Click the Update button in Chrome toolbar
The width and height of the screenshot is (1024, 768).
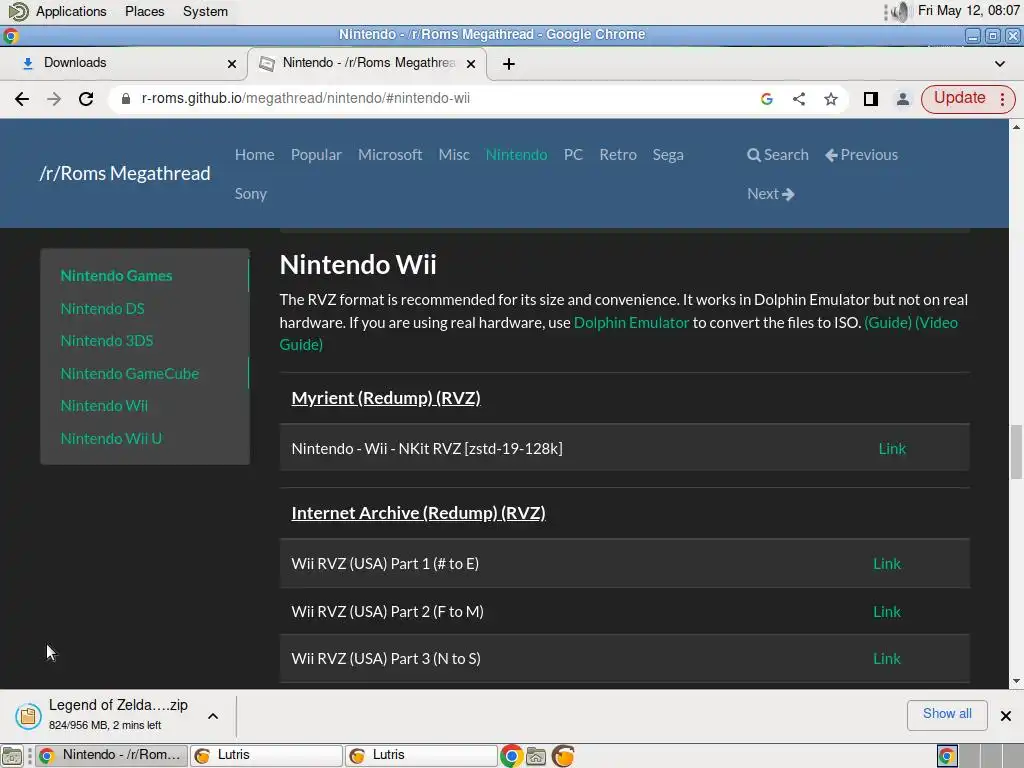point(959,98)
